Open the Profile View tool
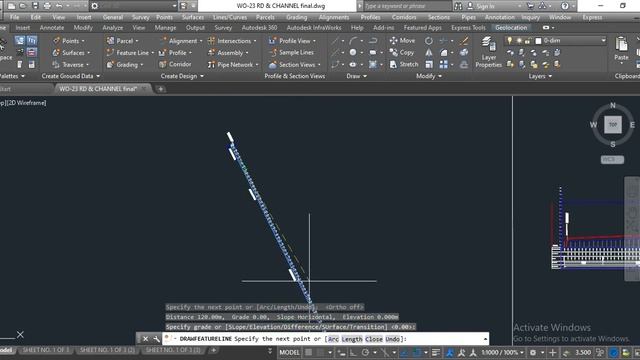 [291, 41]
